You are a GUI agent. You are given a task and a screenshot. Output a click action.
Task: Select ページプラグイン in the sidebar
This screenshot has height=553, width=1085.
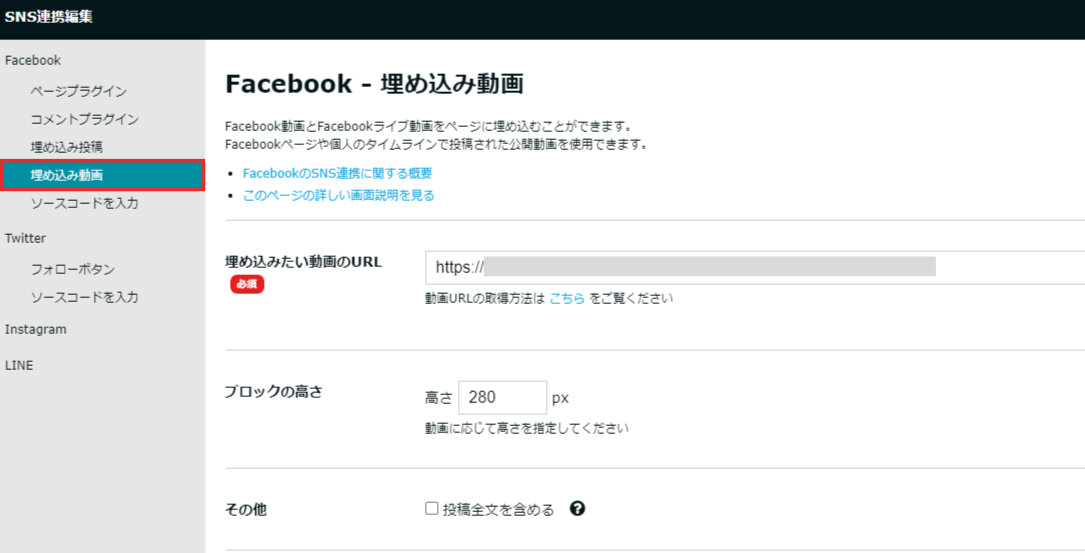[x=79, y=91]
